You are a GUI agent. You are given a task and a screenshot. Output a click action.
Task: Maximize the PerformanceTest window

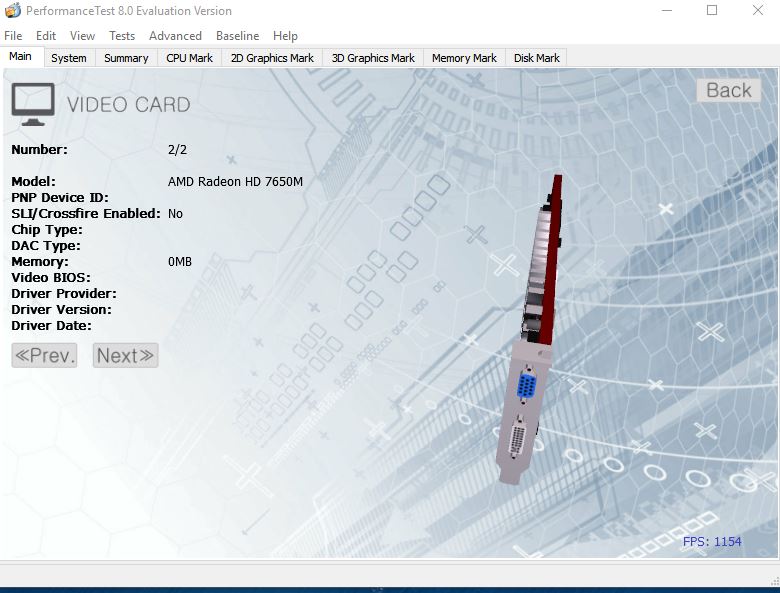712,10
